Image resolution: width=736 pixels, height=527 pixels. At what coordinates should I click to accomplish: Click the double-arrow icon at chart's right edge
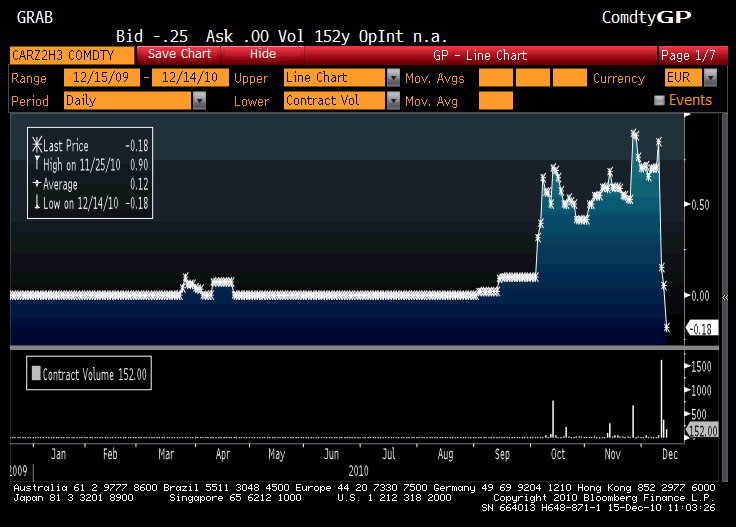click(725, 298)
